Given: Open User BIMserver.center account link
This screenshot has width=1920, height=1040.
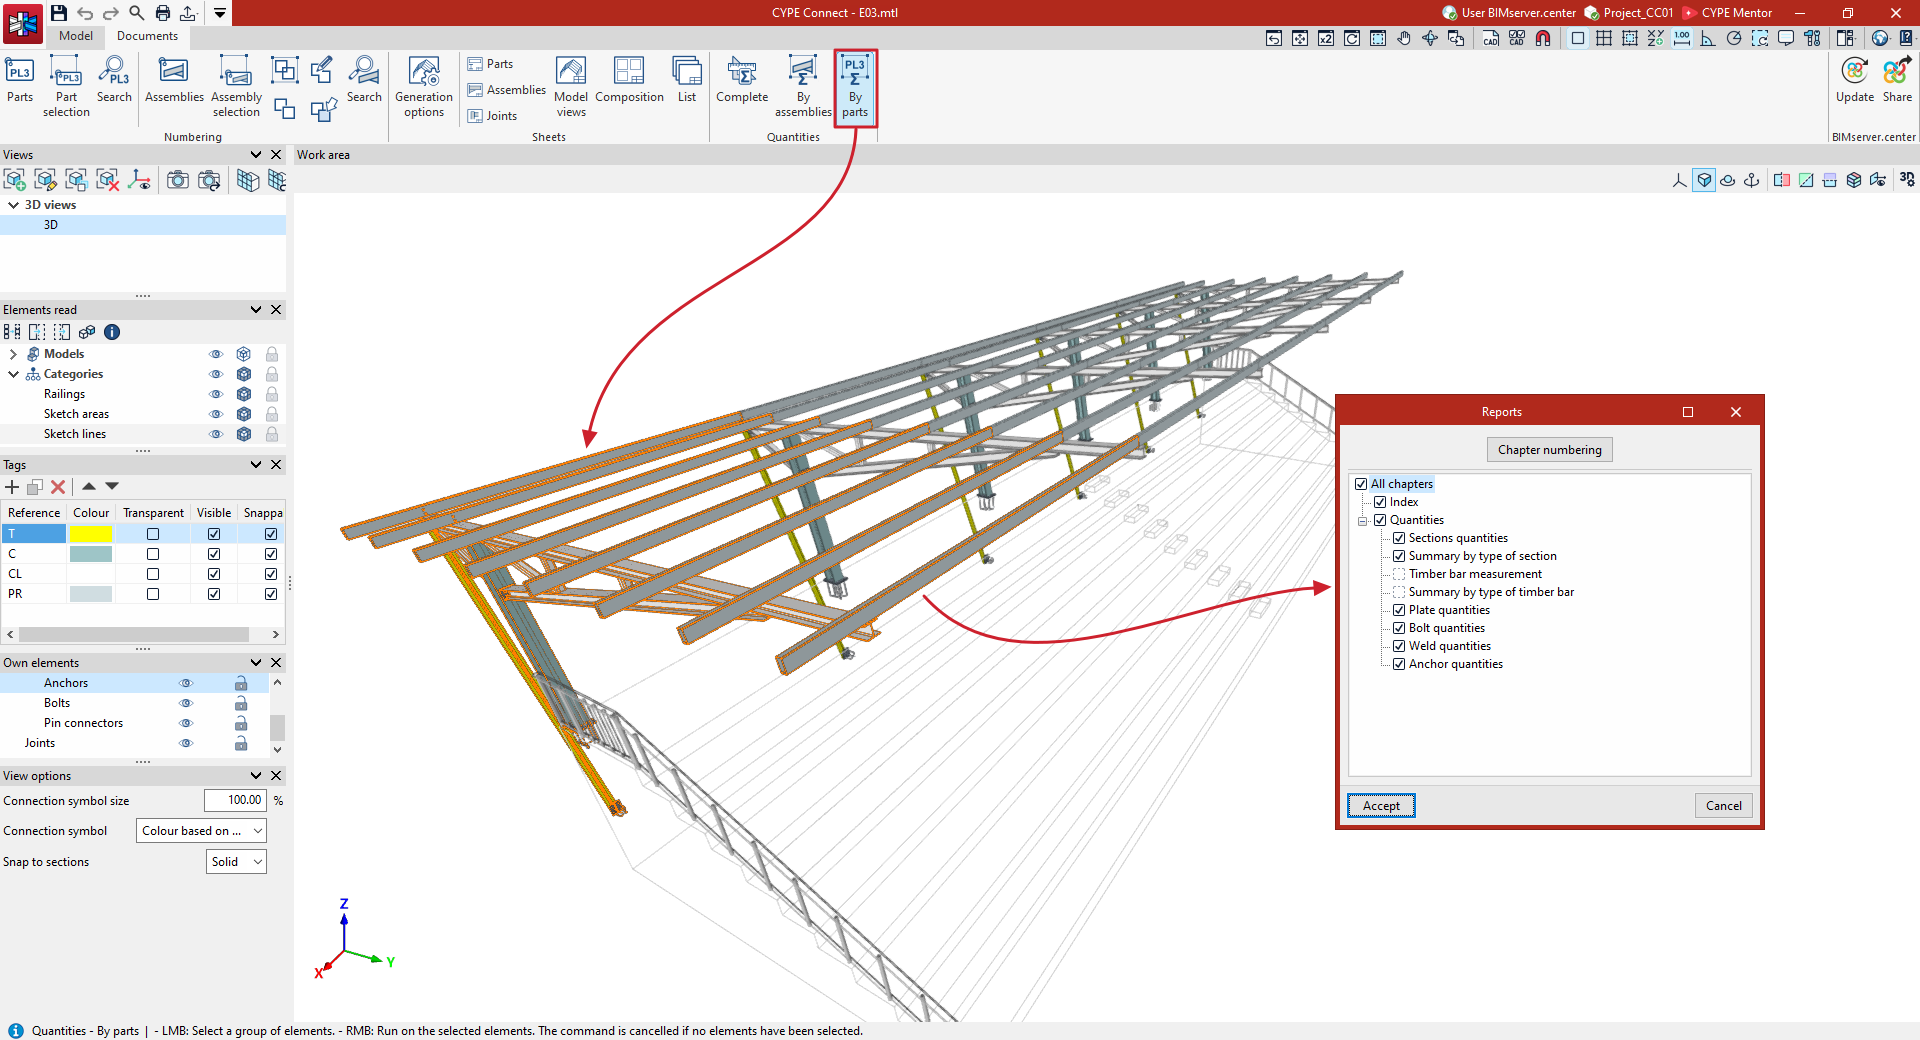Looking at the screenshot, I should (1509, 13).
